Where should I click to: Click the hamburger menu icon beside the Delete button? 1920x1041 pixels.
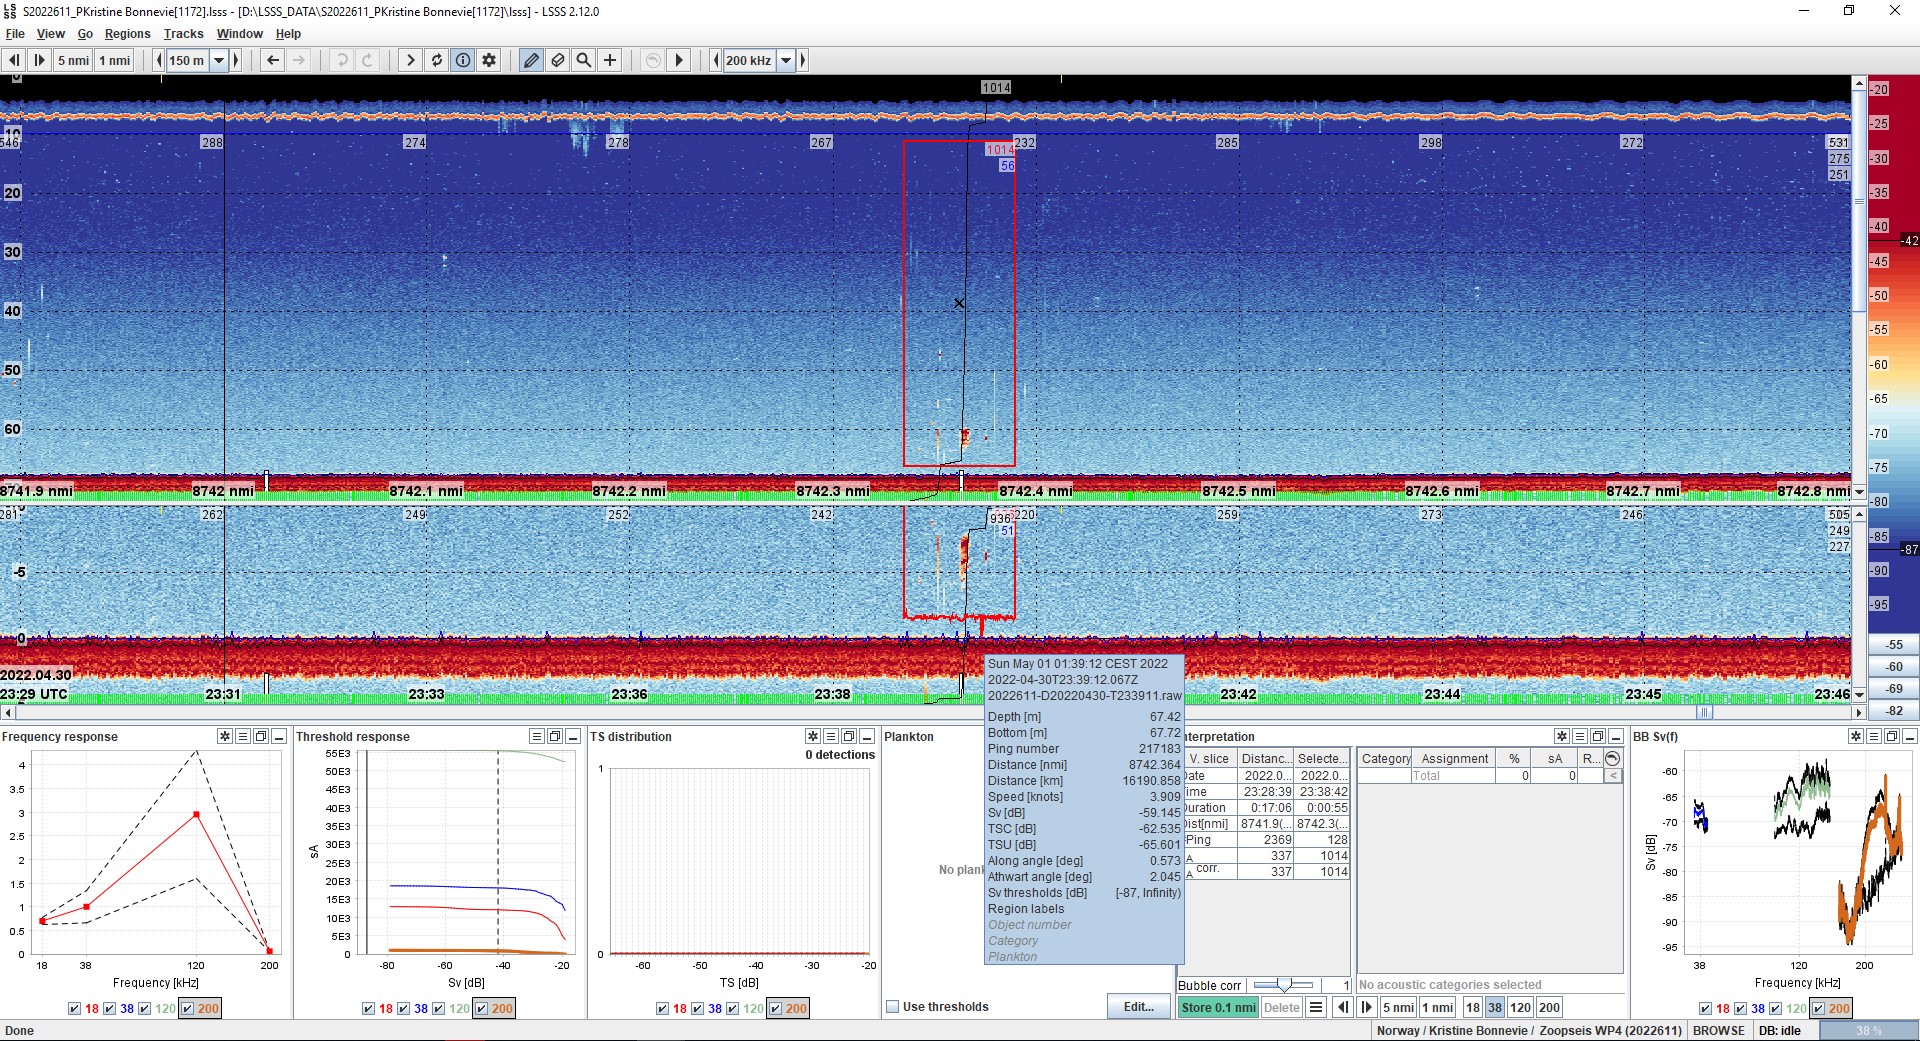[1316, 1007]
